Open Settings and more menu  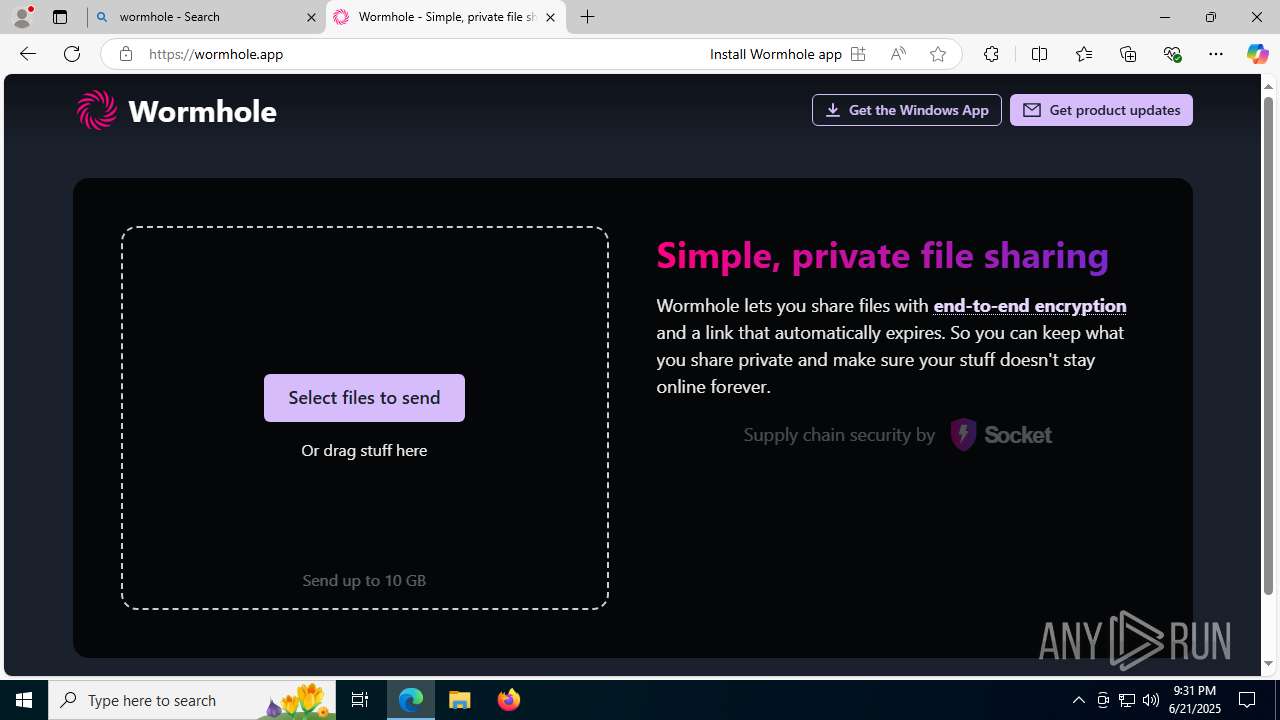coord(1216,54)
